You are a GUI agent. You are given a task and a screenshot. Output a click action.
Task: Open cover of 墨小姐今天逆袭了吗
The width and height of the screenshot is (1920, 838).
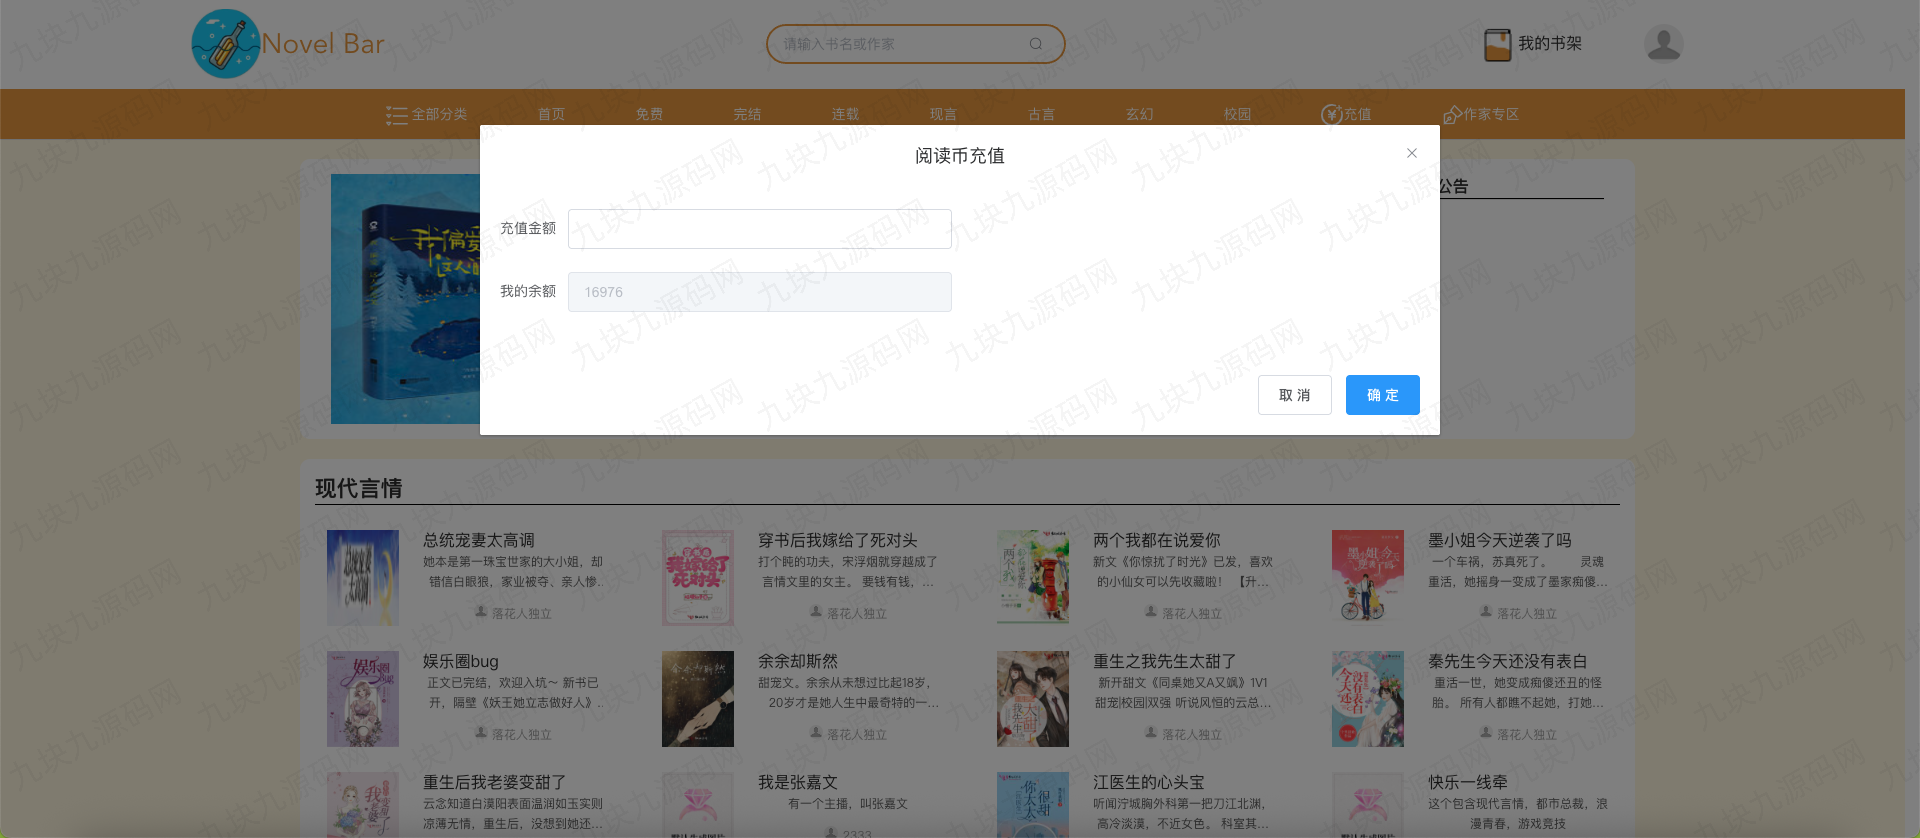[x=1368, y=578]
